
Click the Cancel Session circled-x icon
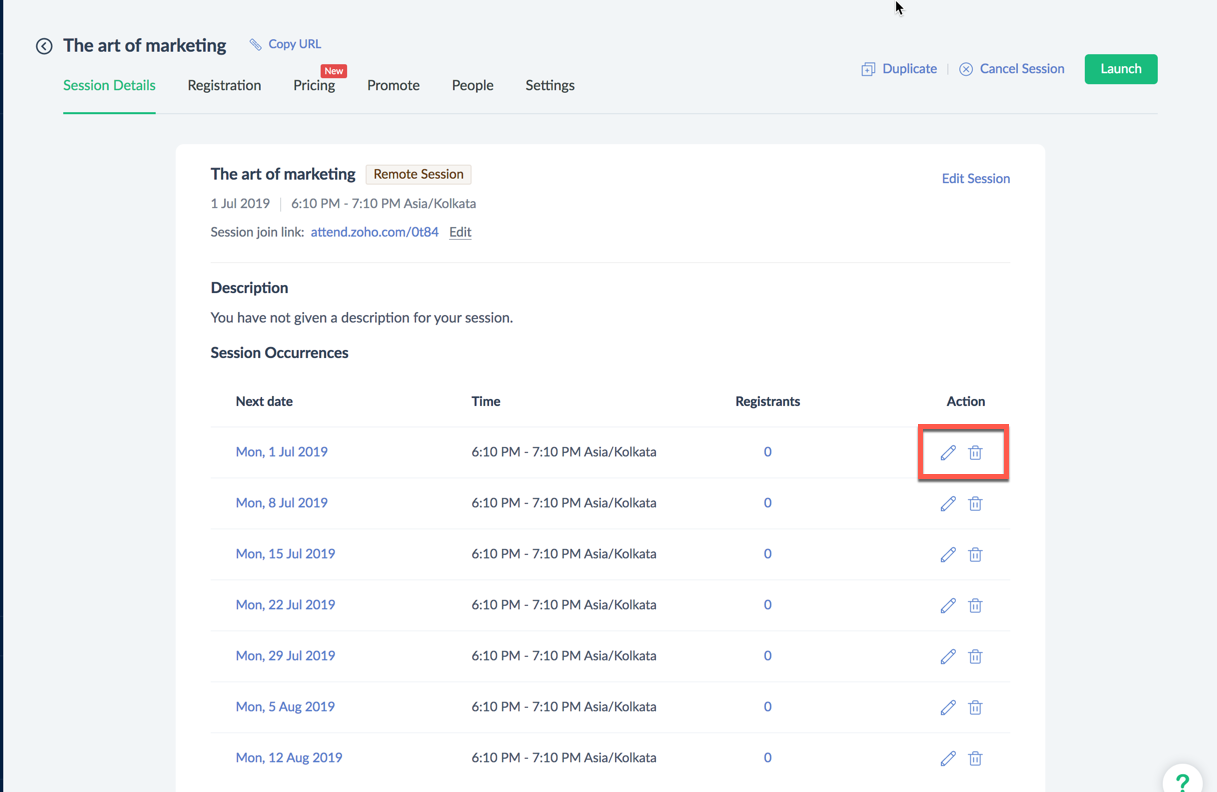coord(966,69)
